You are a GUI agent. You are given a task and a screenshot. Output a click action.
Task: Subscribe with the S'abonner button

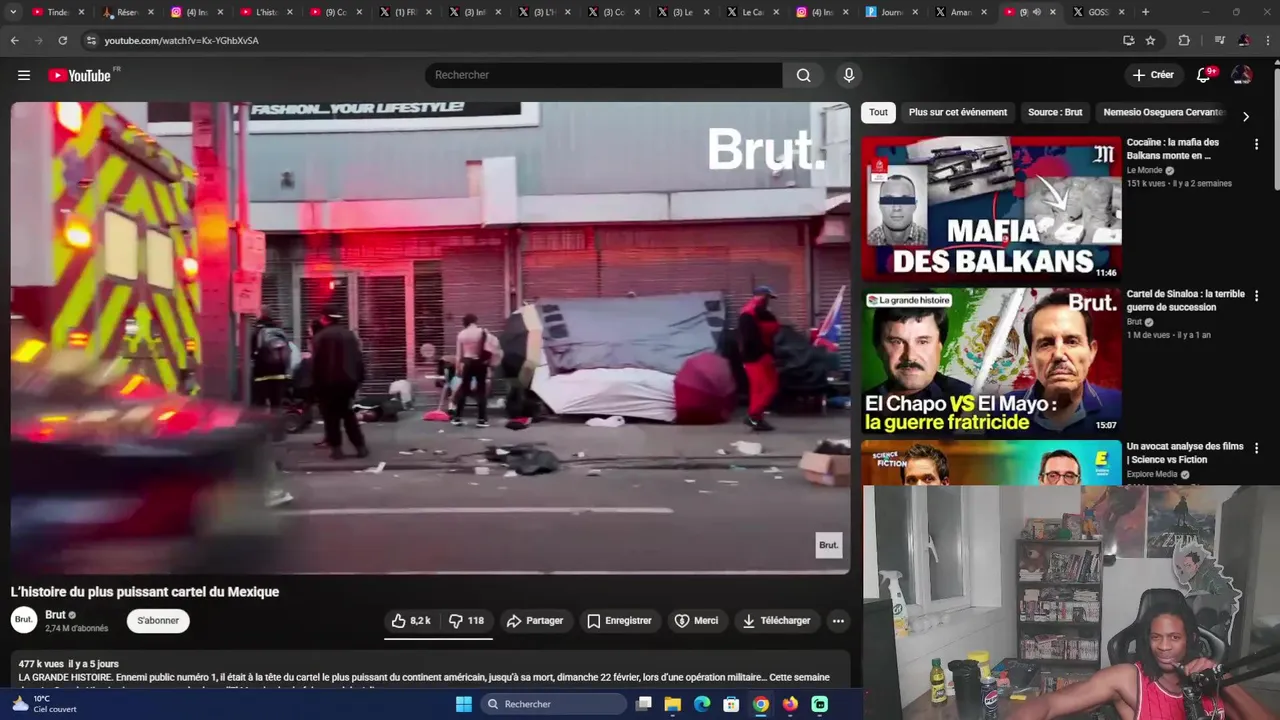coord(158,621)
